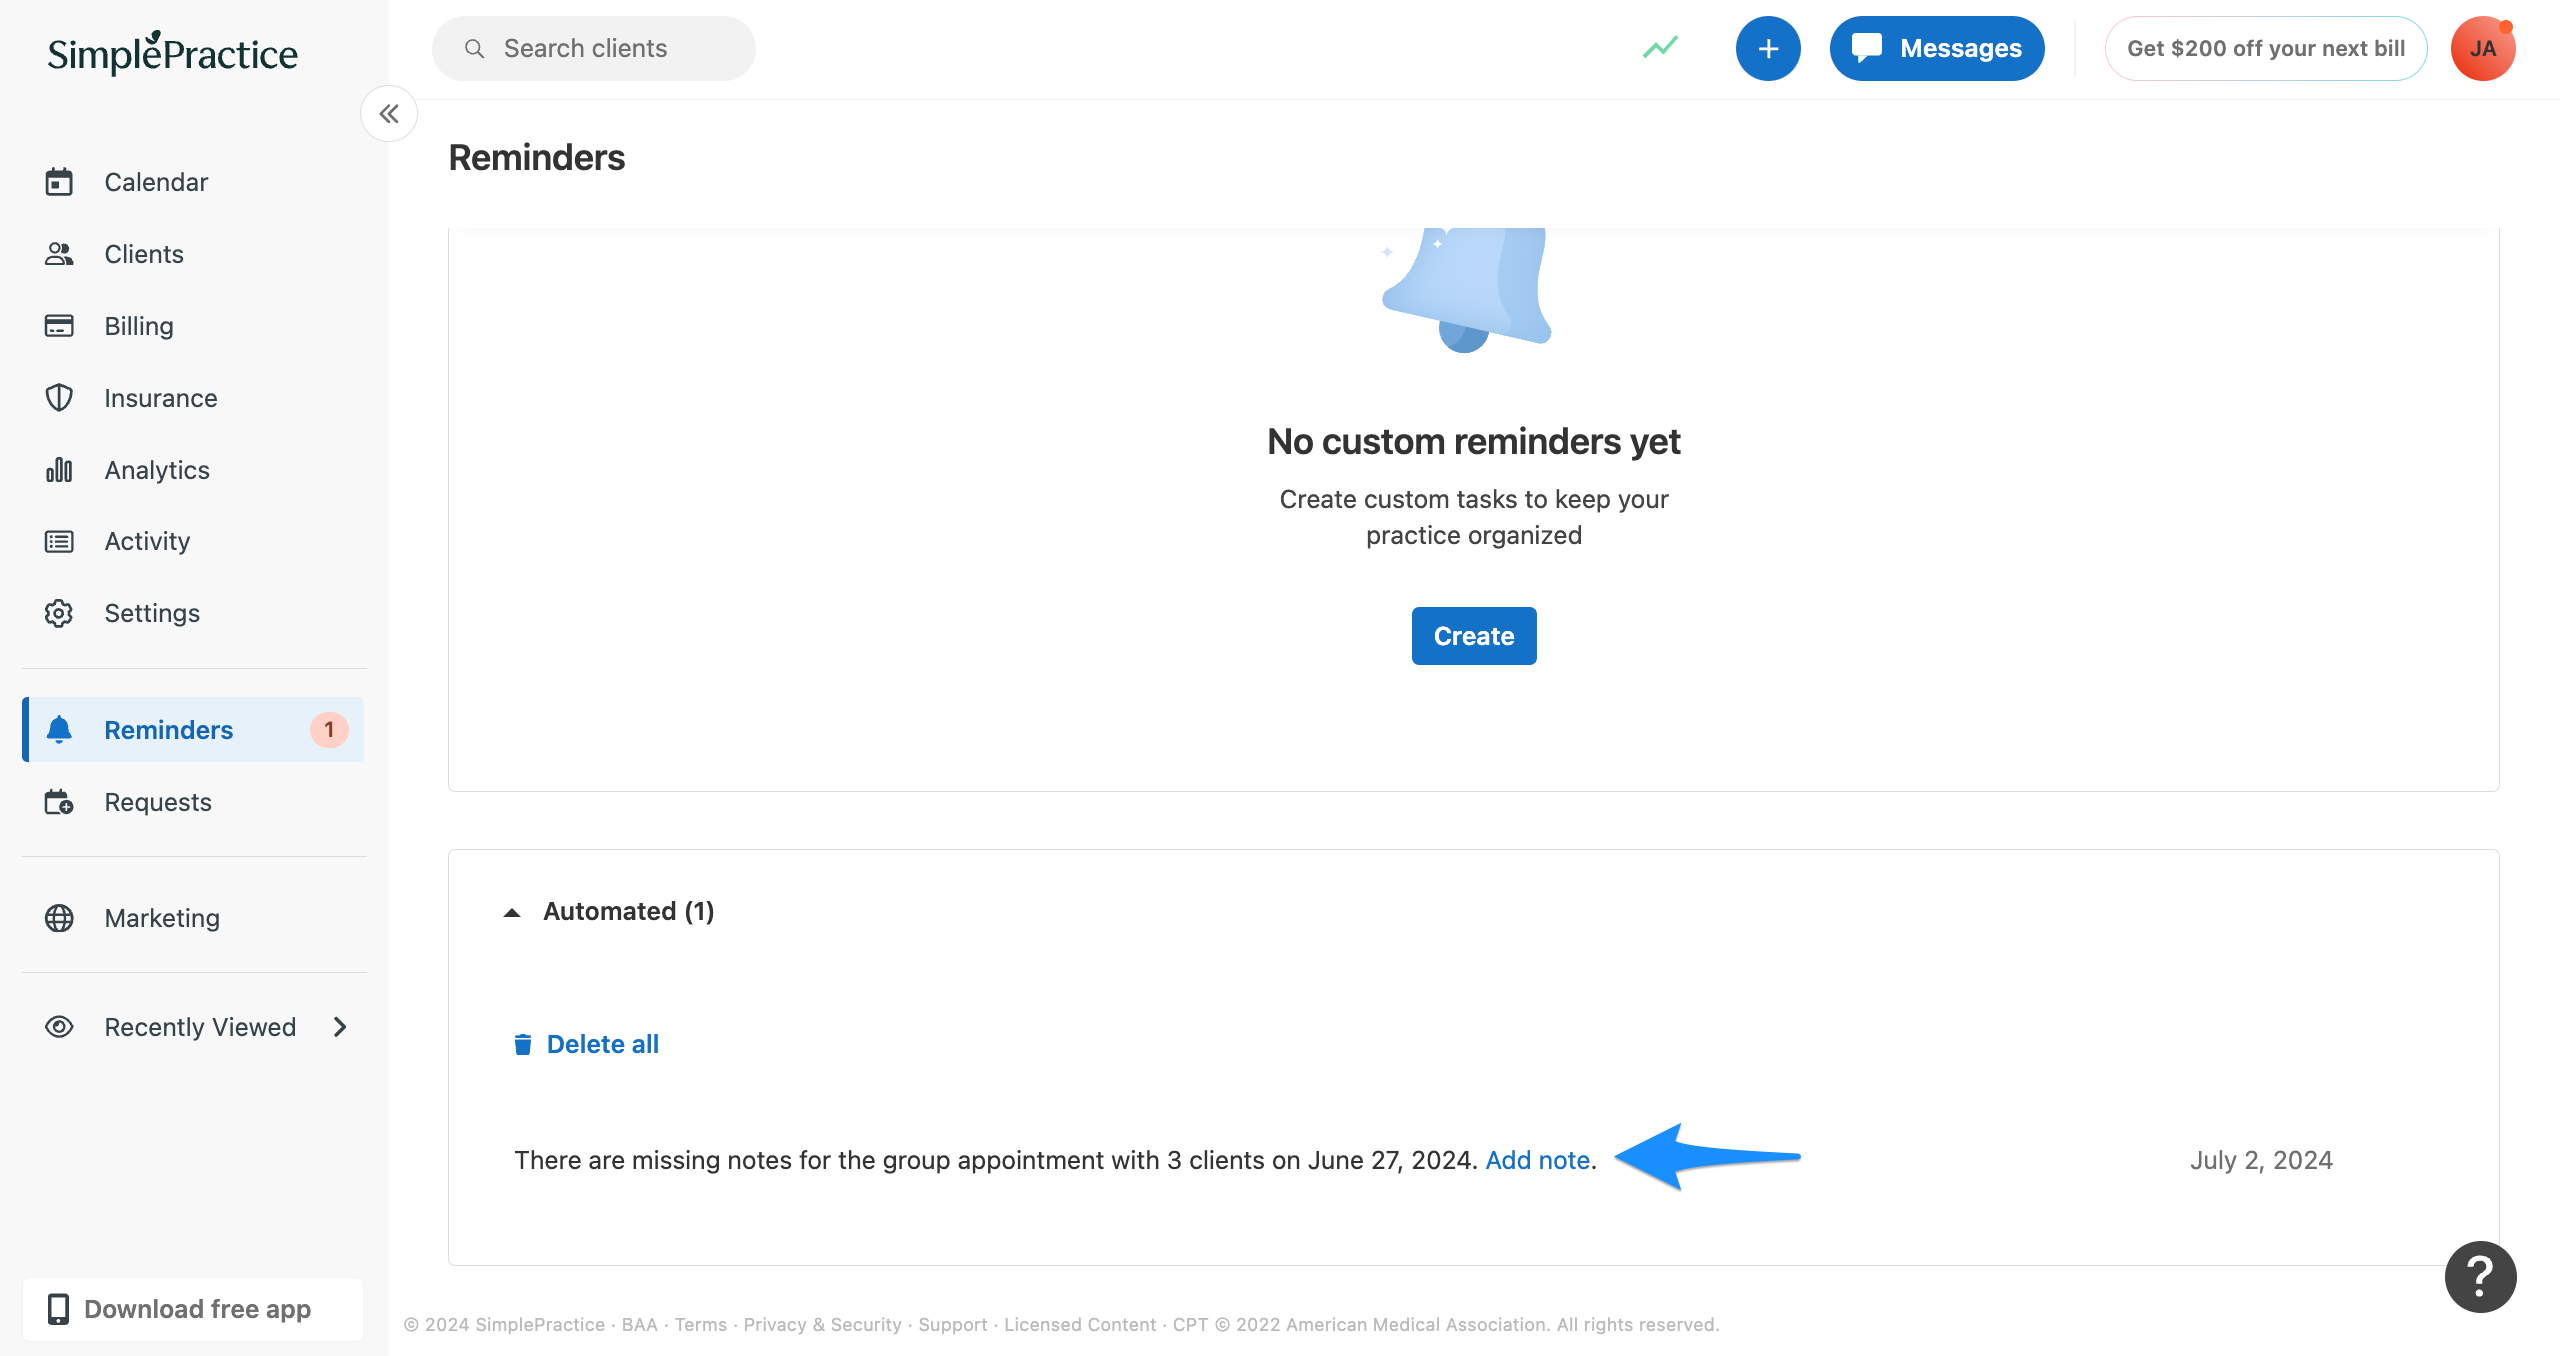The image size is (2560, 1356).
Task: Collapse the sidebar with the double chevron
Action: [x=388, y=113]
